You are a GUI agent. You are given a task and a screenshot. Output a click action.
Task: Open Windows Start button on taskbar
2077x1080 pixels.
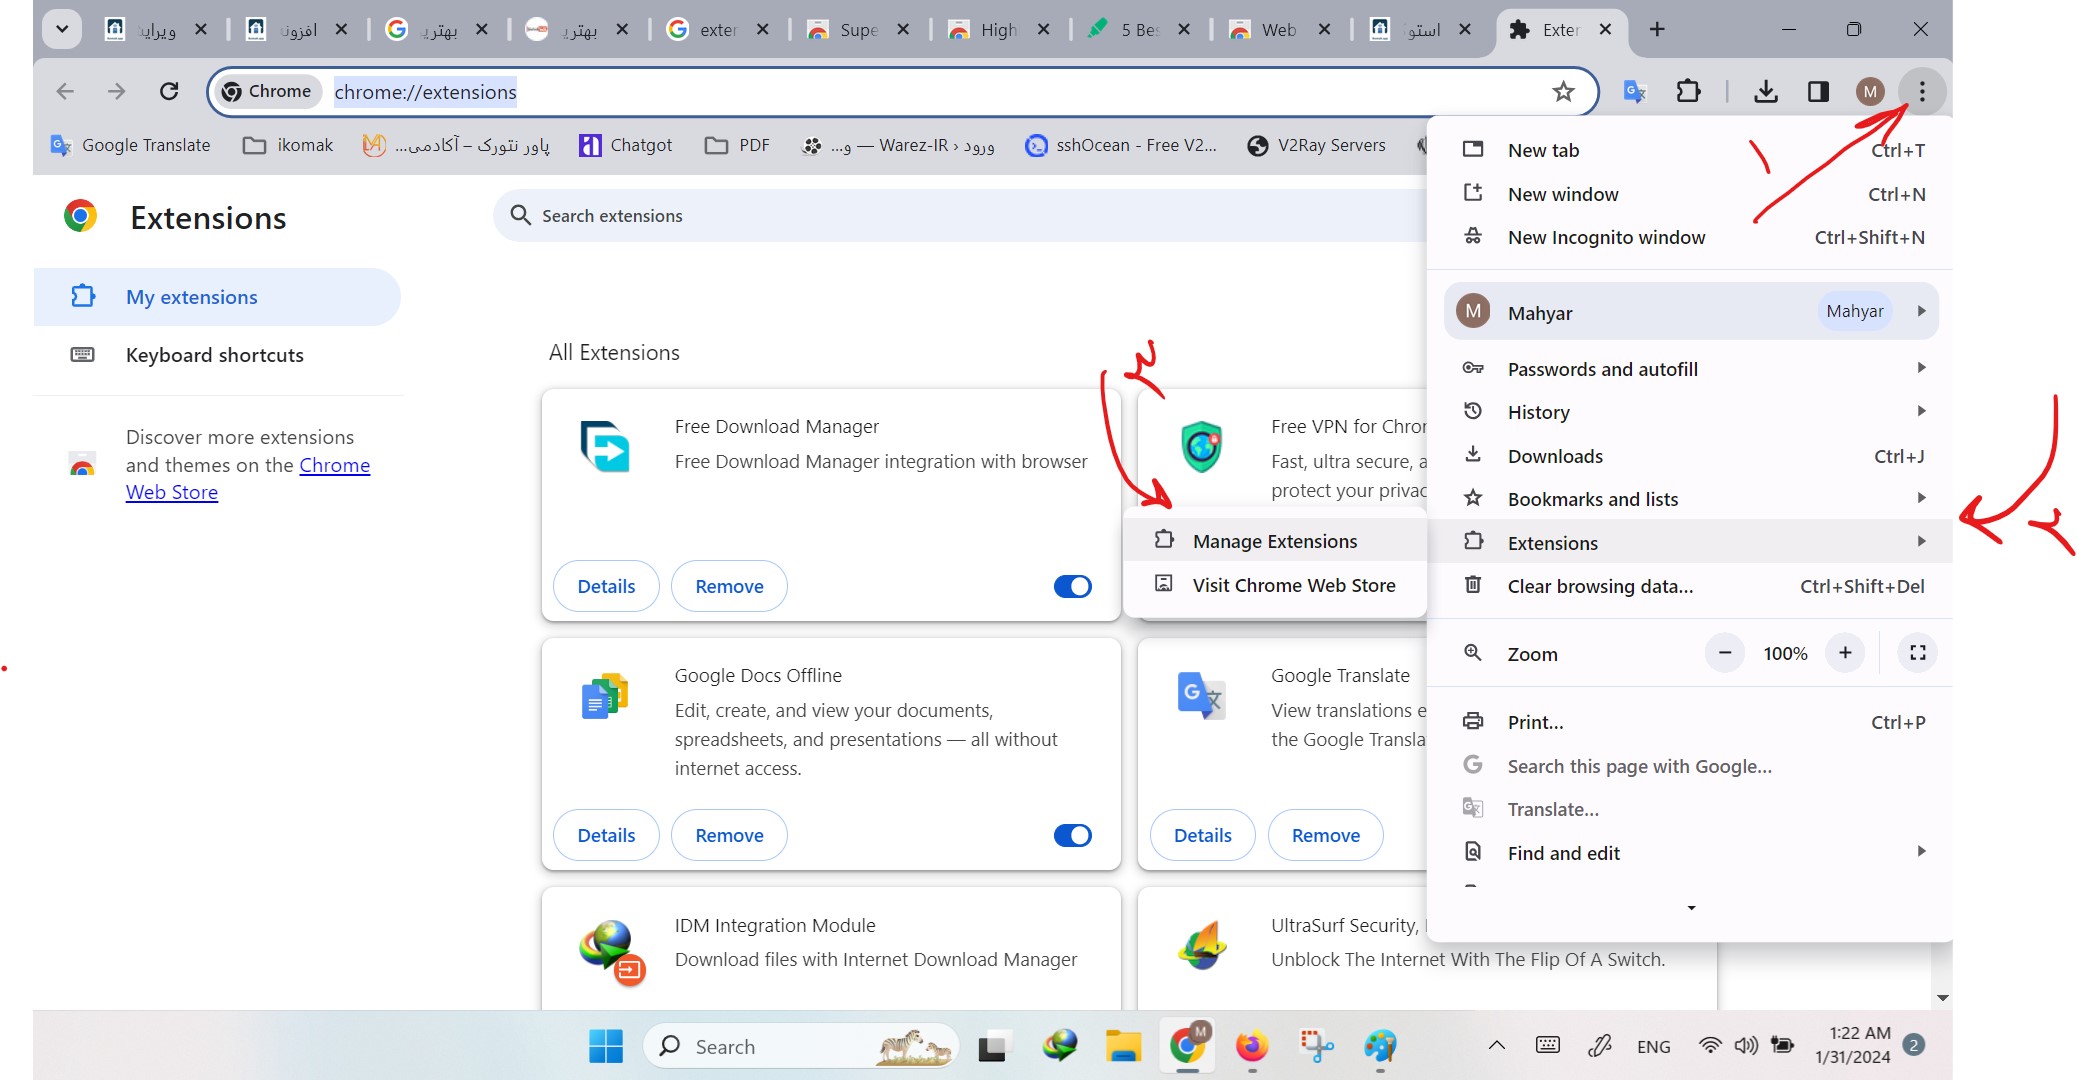pos(606,1046)
